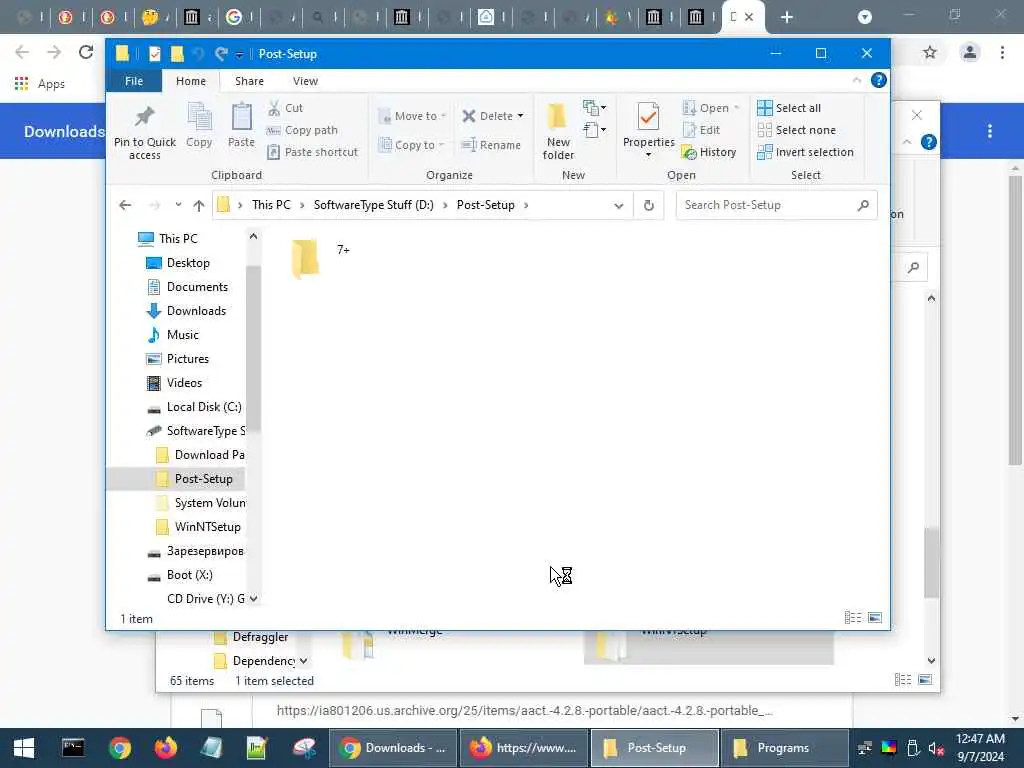The image size is (1024, 768).
Task: Open the Easy access dropdown icon
Action: (594, 130)
